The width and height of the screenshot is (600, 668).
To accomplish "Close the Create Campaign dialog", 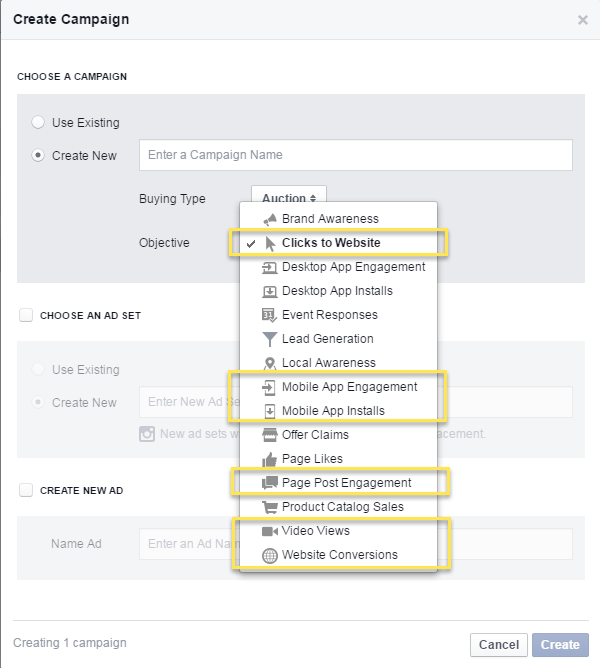I will [x=583, y=20].
